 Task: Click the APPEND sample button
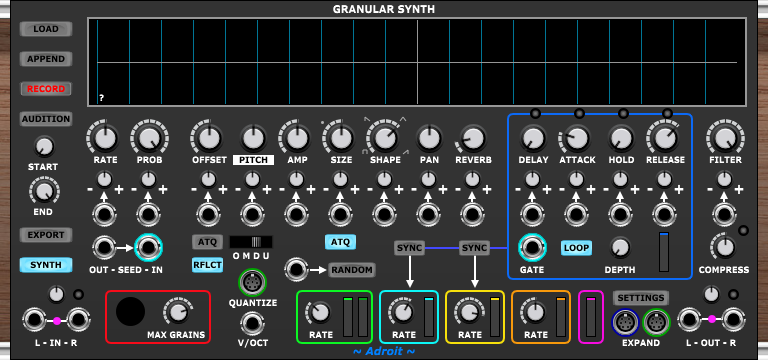coord(46,59)
